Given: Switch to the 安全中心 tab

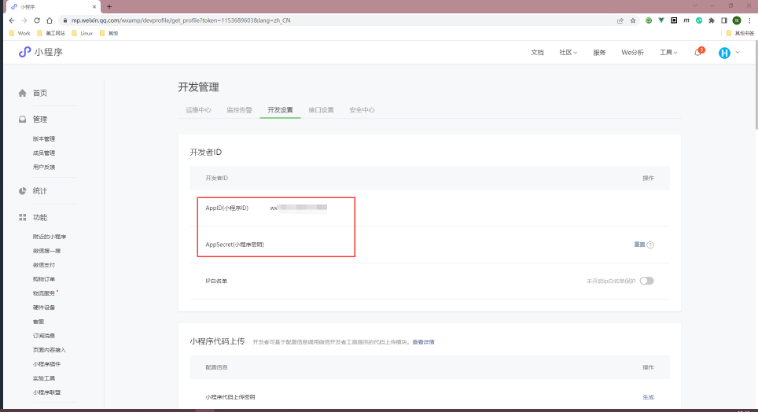Looking at the screenshot, I should (x=362, y=110).
